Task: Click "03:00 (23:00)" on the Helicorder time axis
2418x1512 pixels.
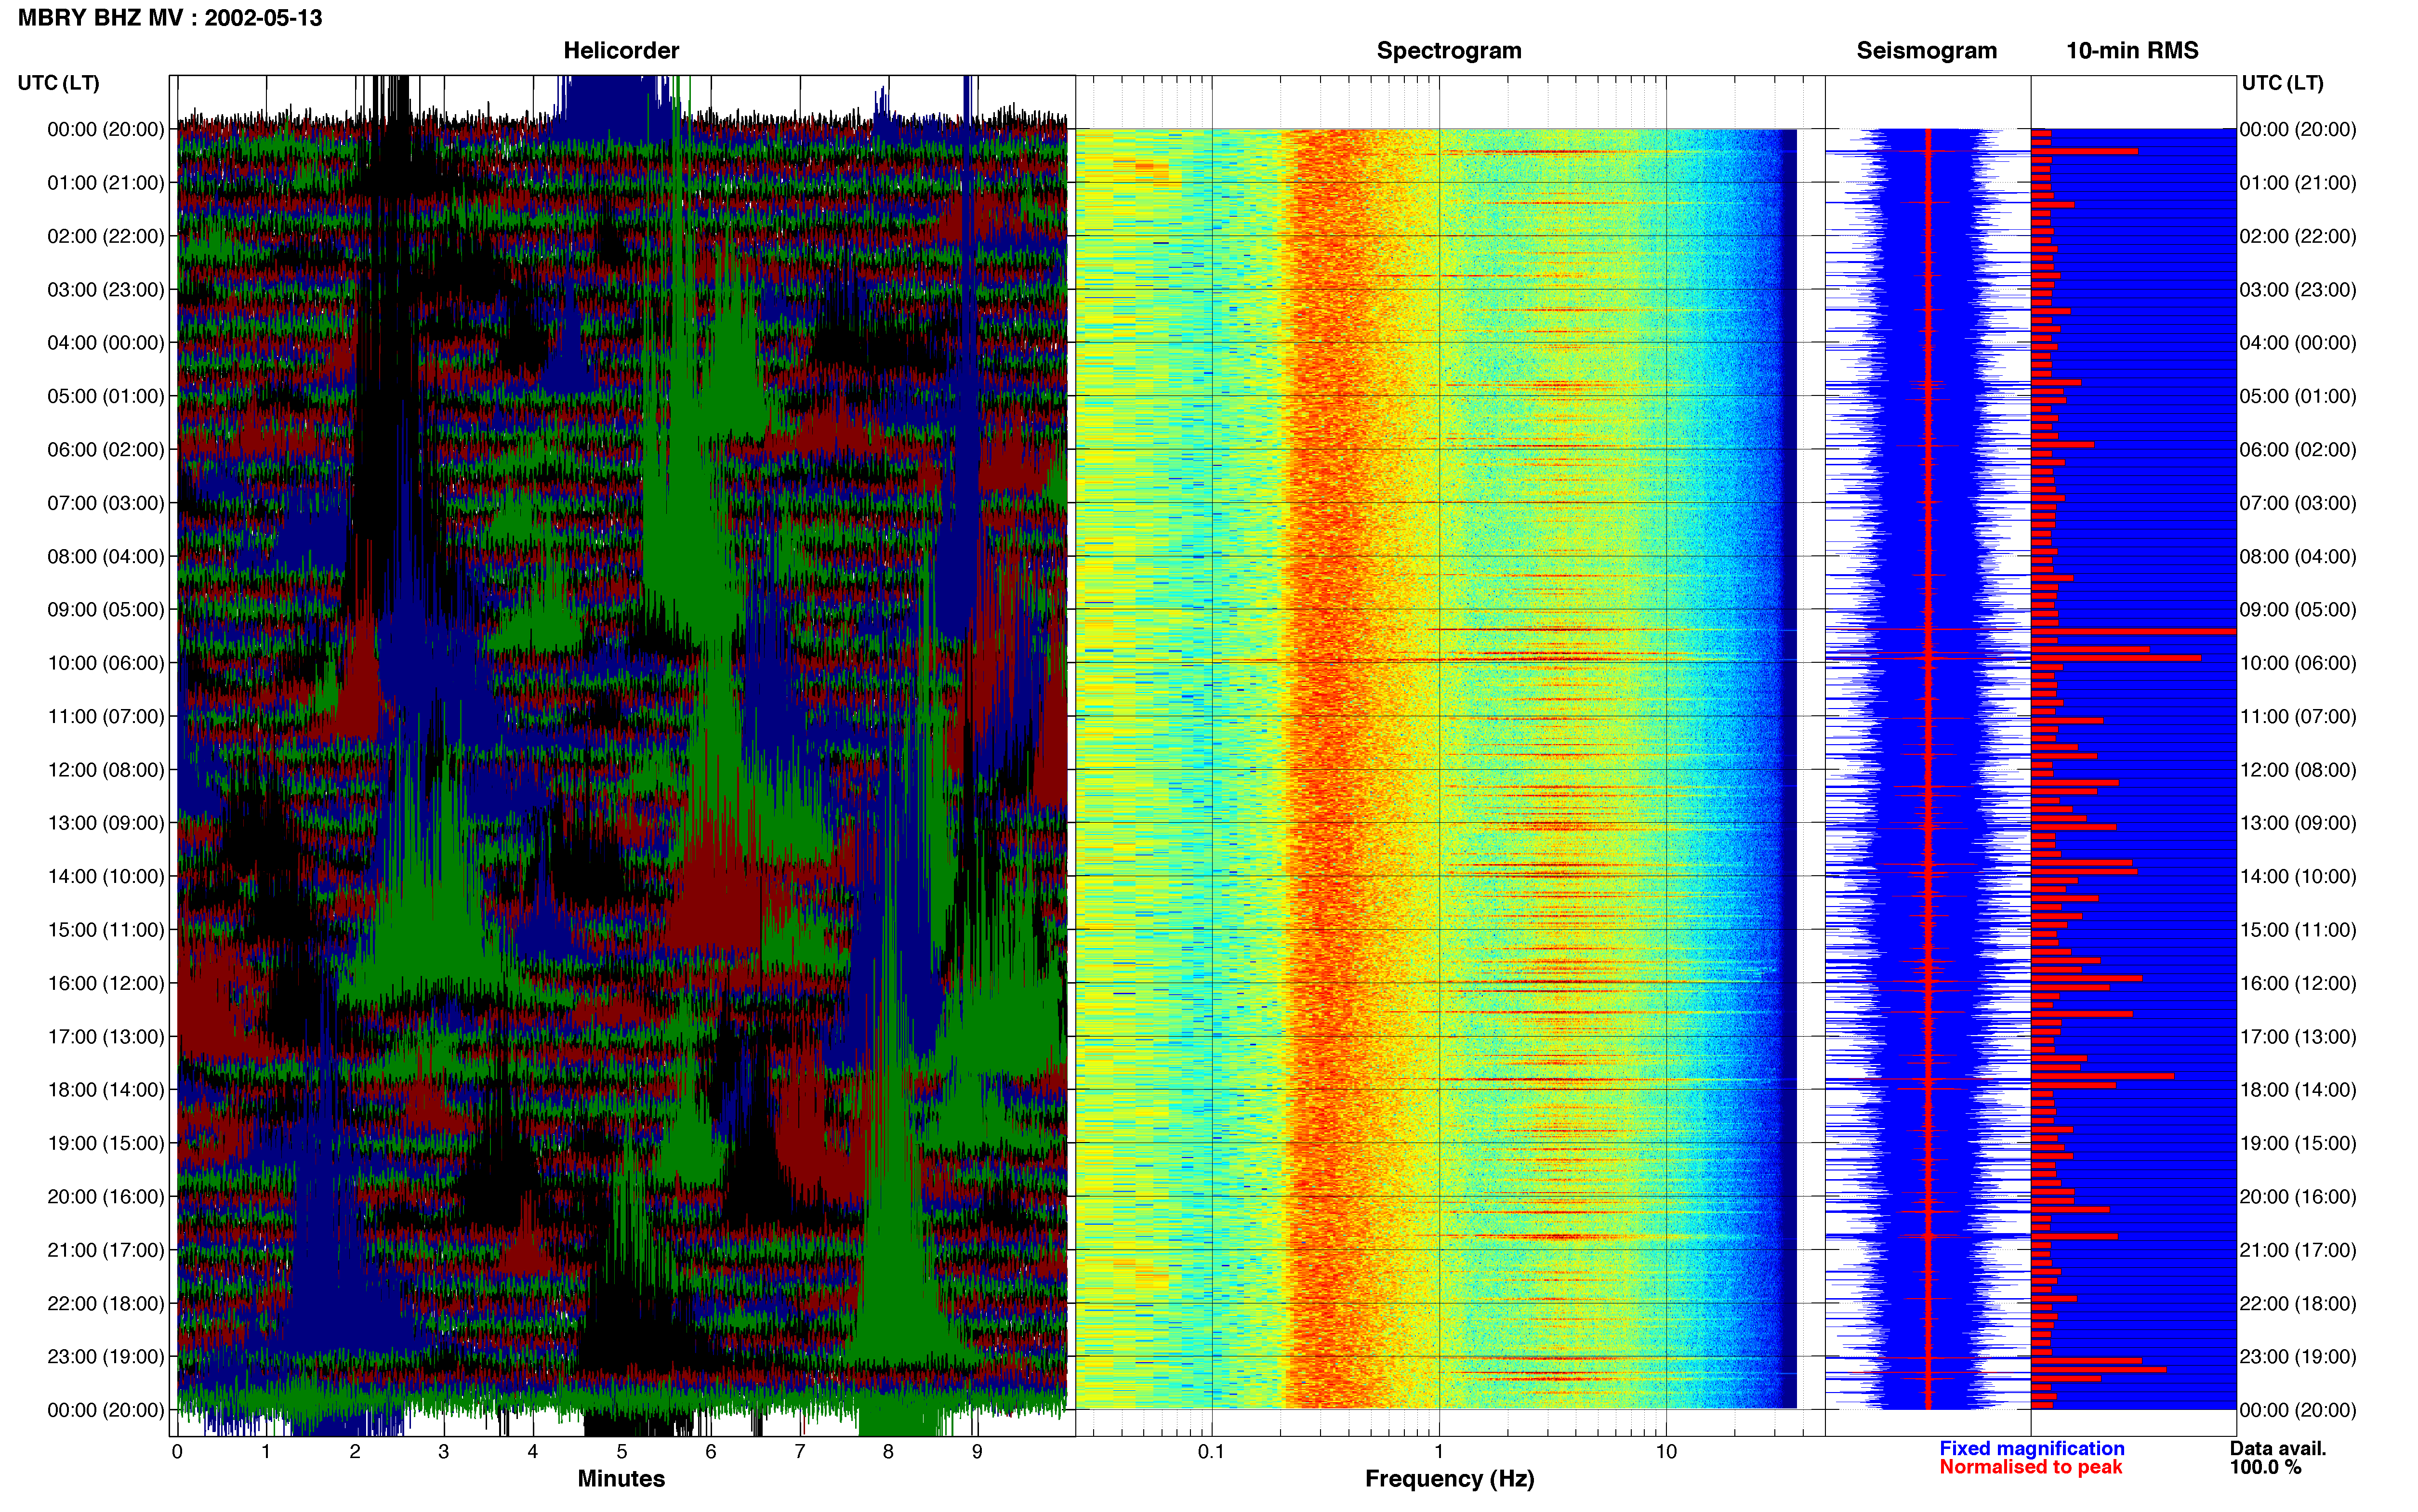Action: [106, 290]
